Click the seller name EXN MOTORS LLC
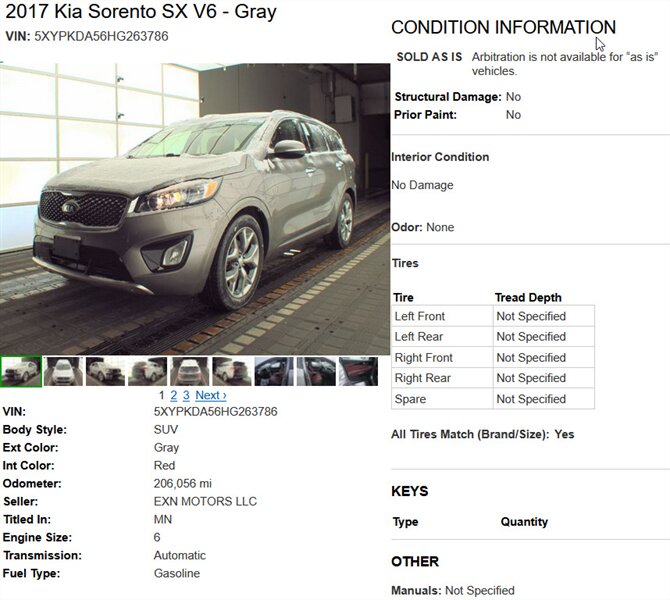This screenshot has width=670, height=600. pos(205,502)
